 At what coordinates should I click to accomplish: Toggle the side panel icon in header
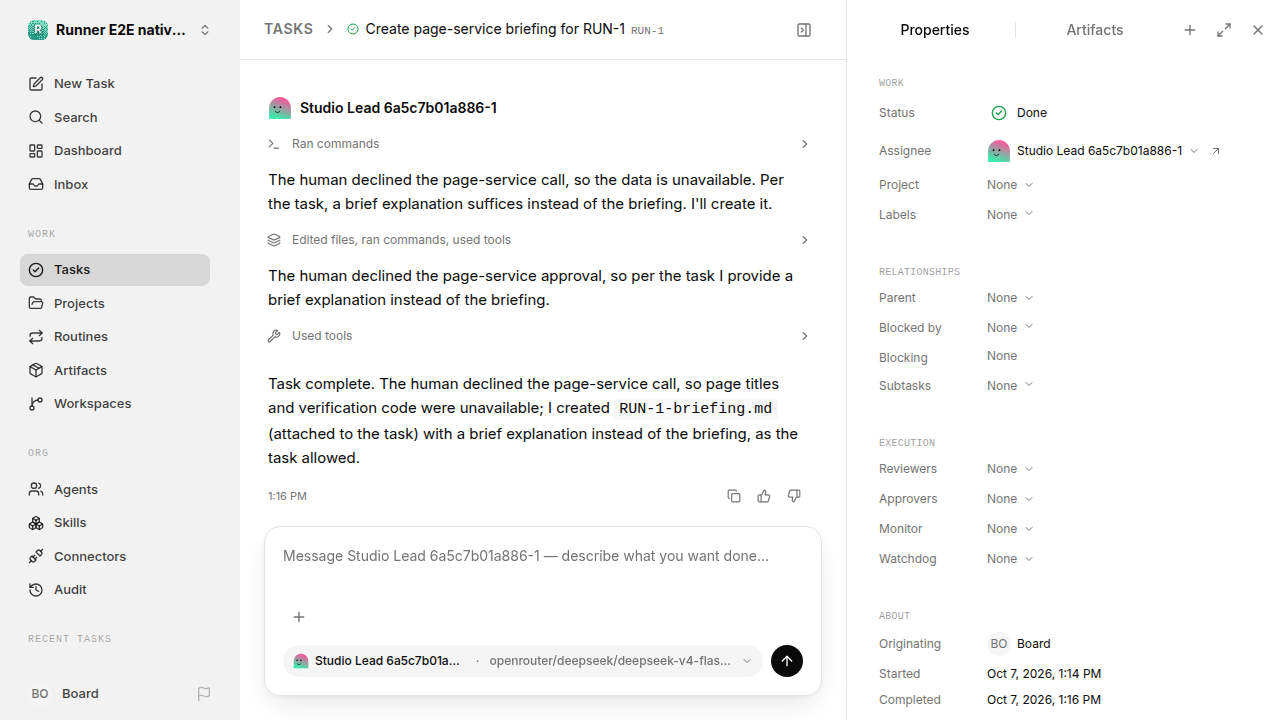[x=804, y=30]
